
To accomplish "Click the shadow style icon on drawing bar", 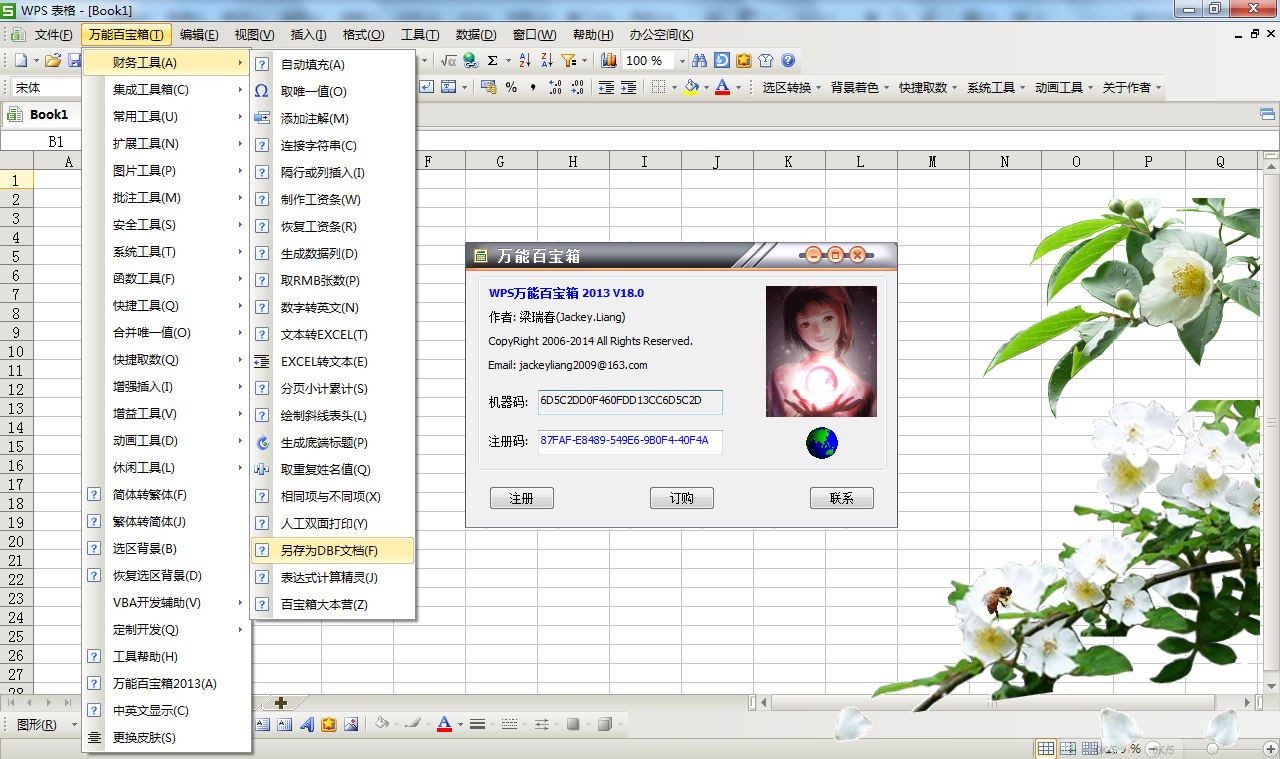I will click(573, 724).
